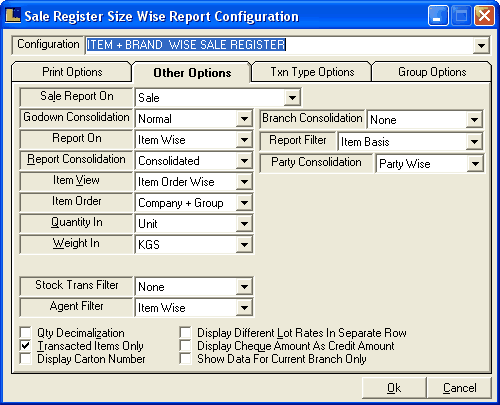The image size is (500, 405).
Task: Expand the Branch Consolidation dropdown
Action: pyautogui.click(x=474, y=120)
